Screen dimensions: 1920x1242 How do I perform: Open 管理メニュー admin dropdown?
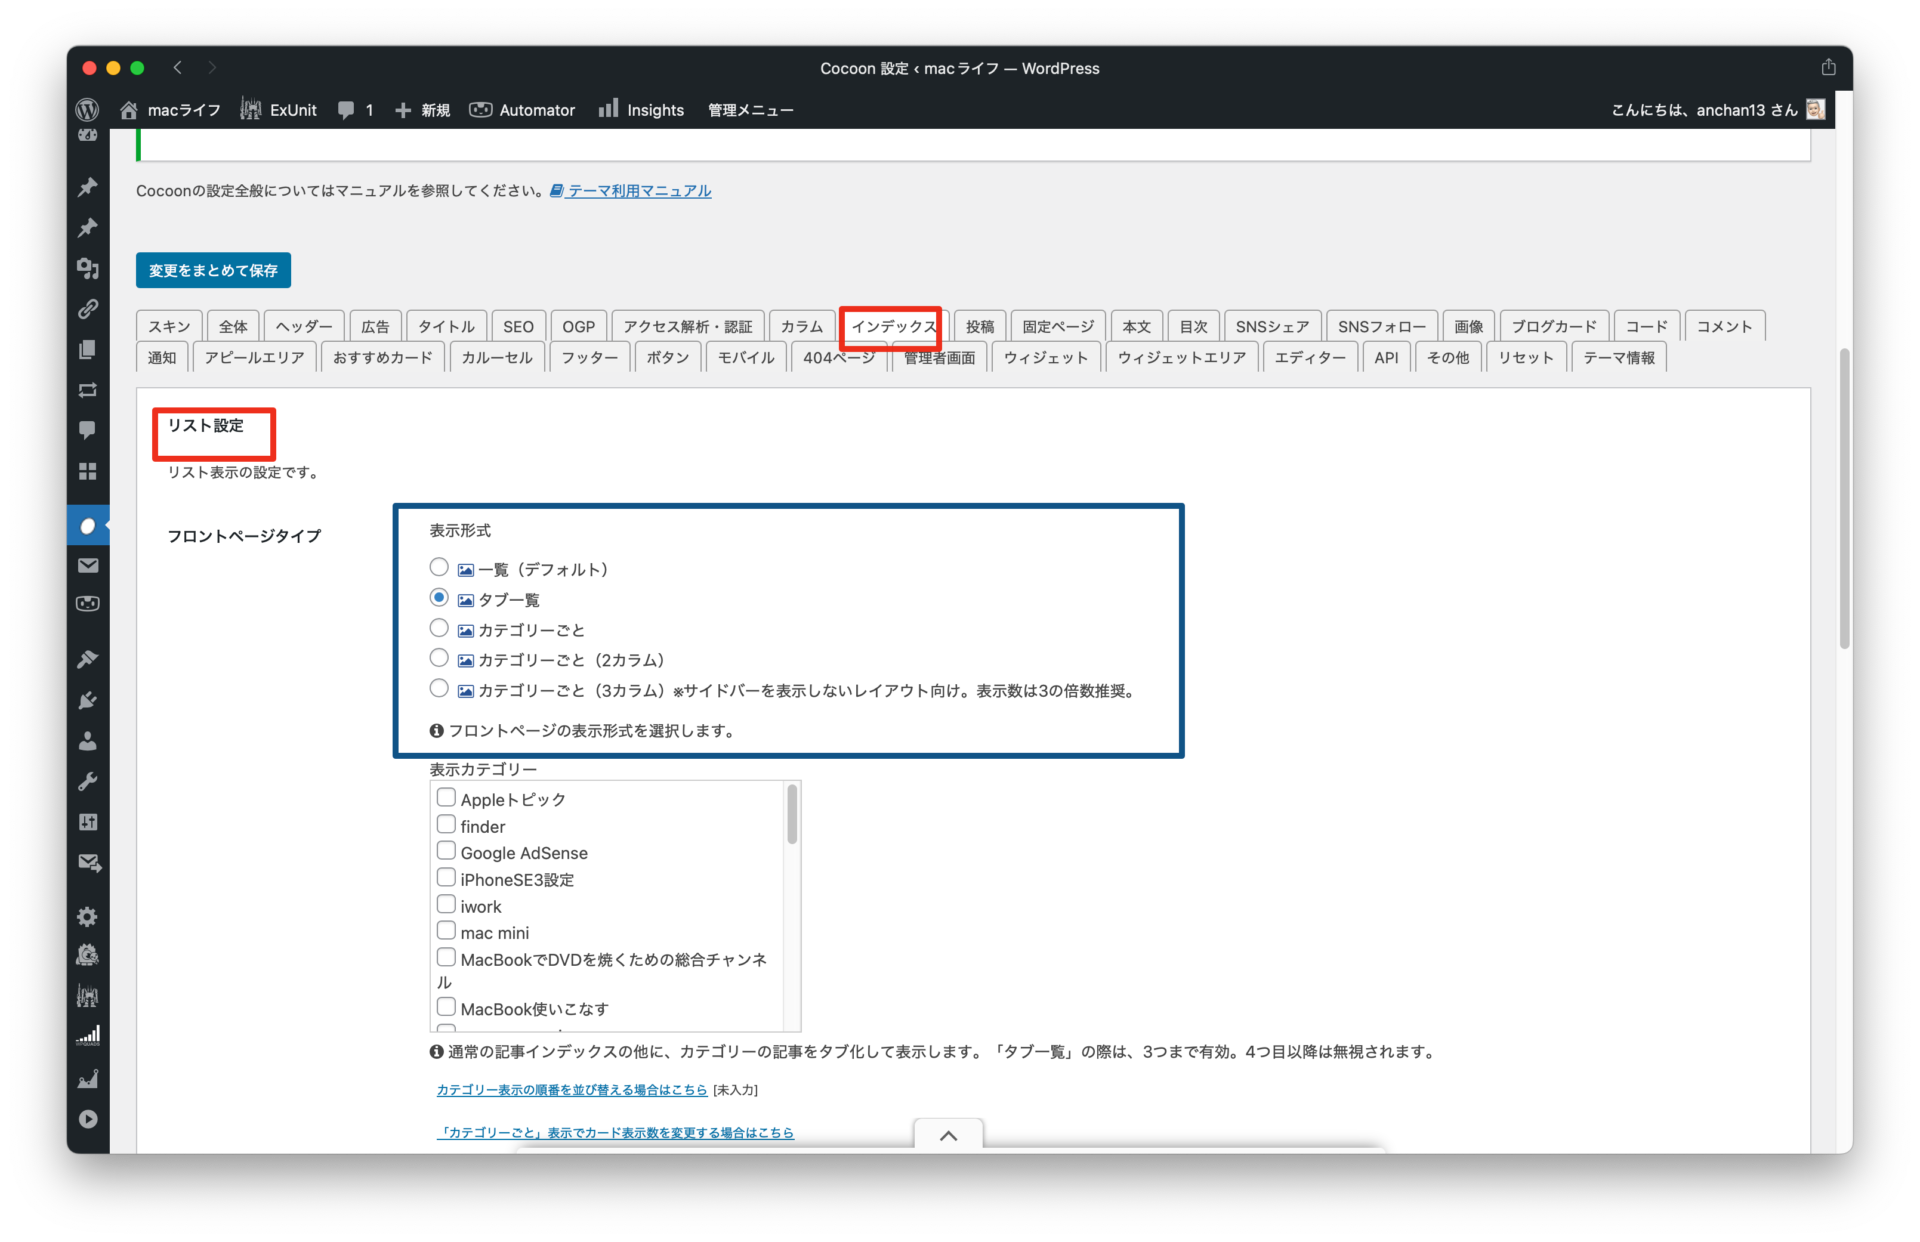point(750,110)
